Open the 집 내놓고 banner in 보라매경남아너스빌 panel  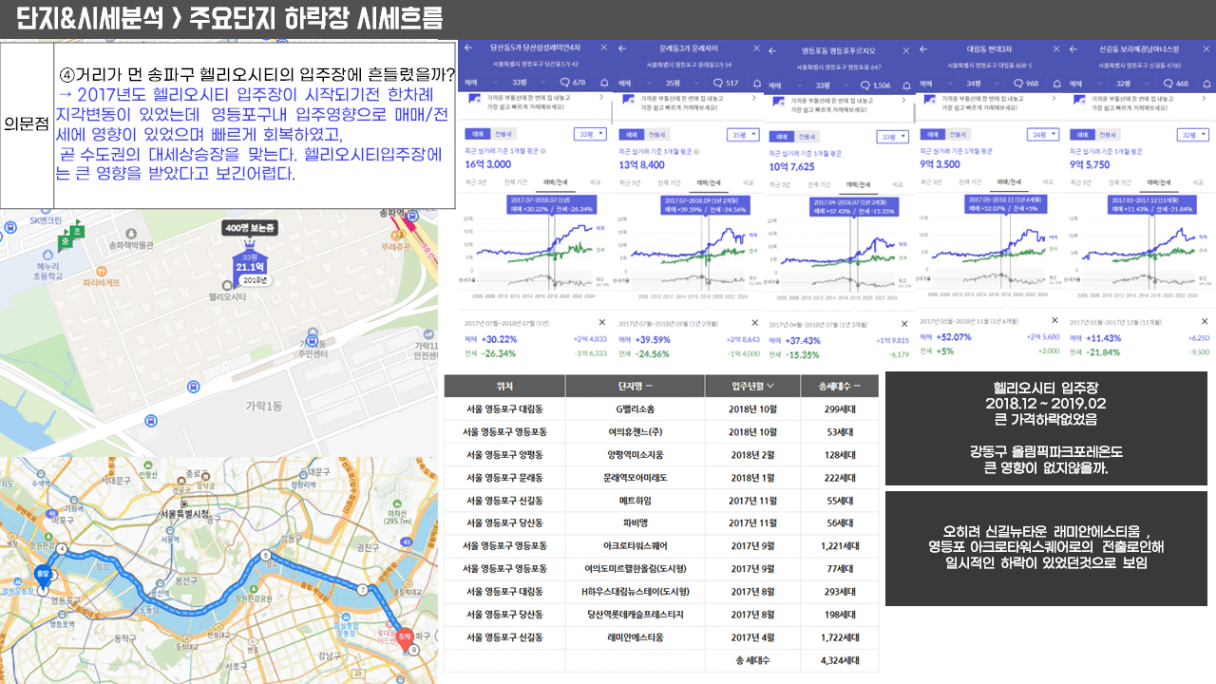point(1139,103)
